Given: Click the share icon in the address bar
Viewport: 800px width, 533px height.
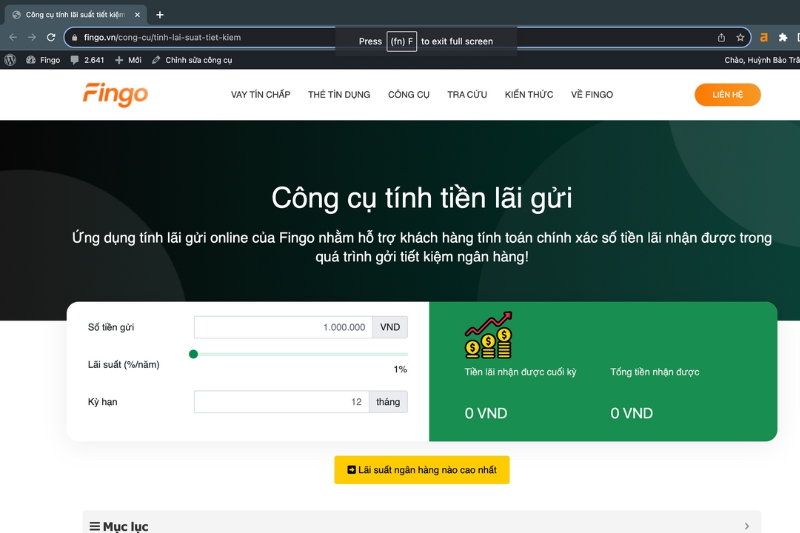Looking at the screenshot, I should pos(721,37).
